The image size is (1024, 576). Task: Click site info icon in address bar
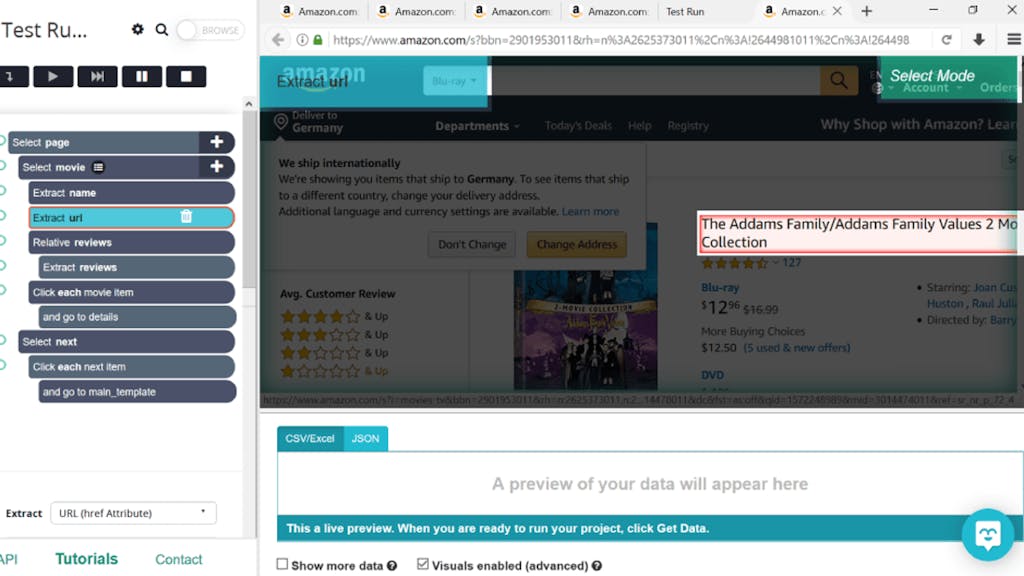(x=302, y=40)
